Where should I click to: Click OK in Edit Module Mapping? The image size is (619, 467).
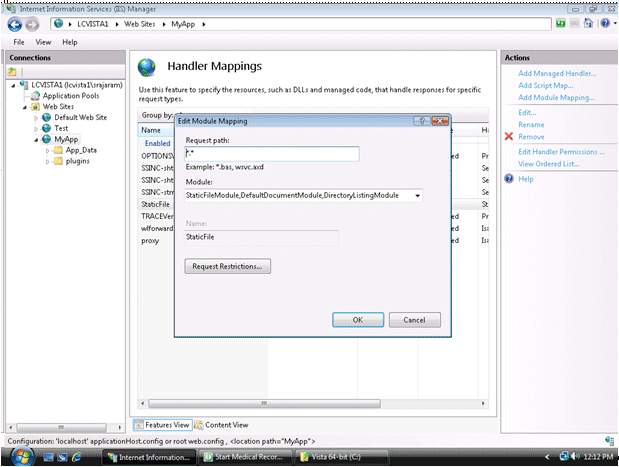point(358,320)
